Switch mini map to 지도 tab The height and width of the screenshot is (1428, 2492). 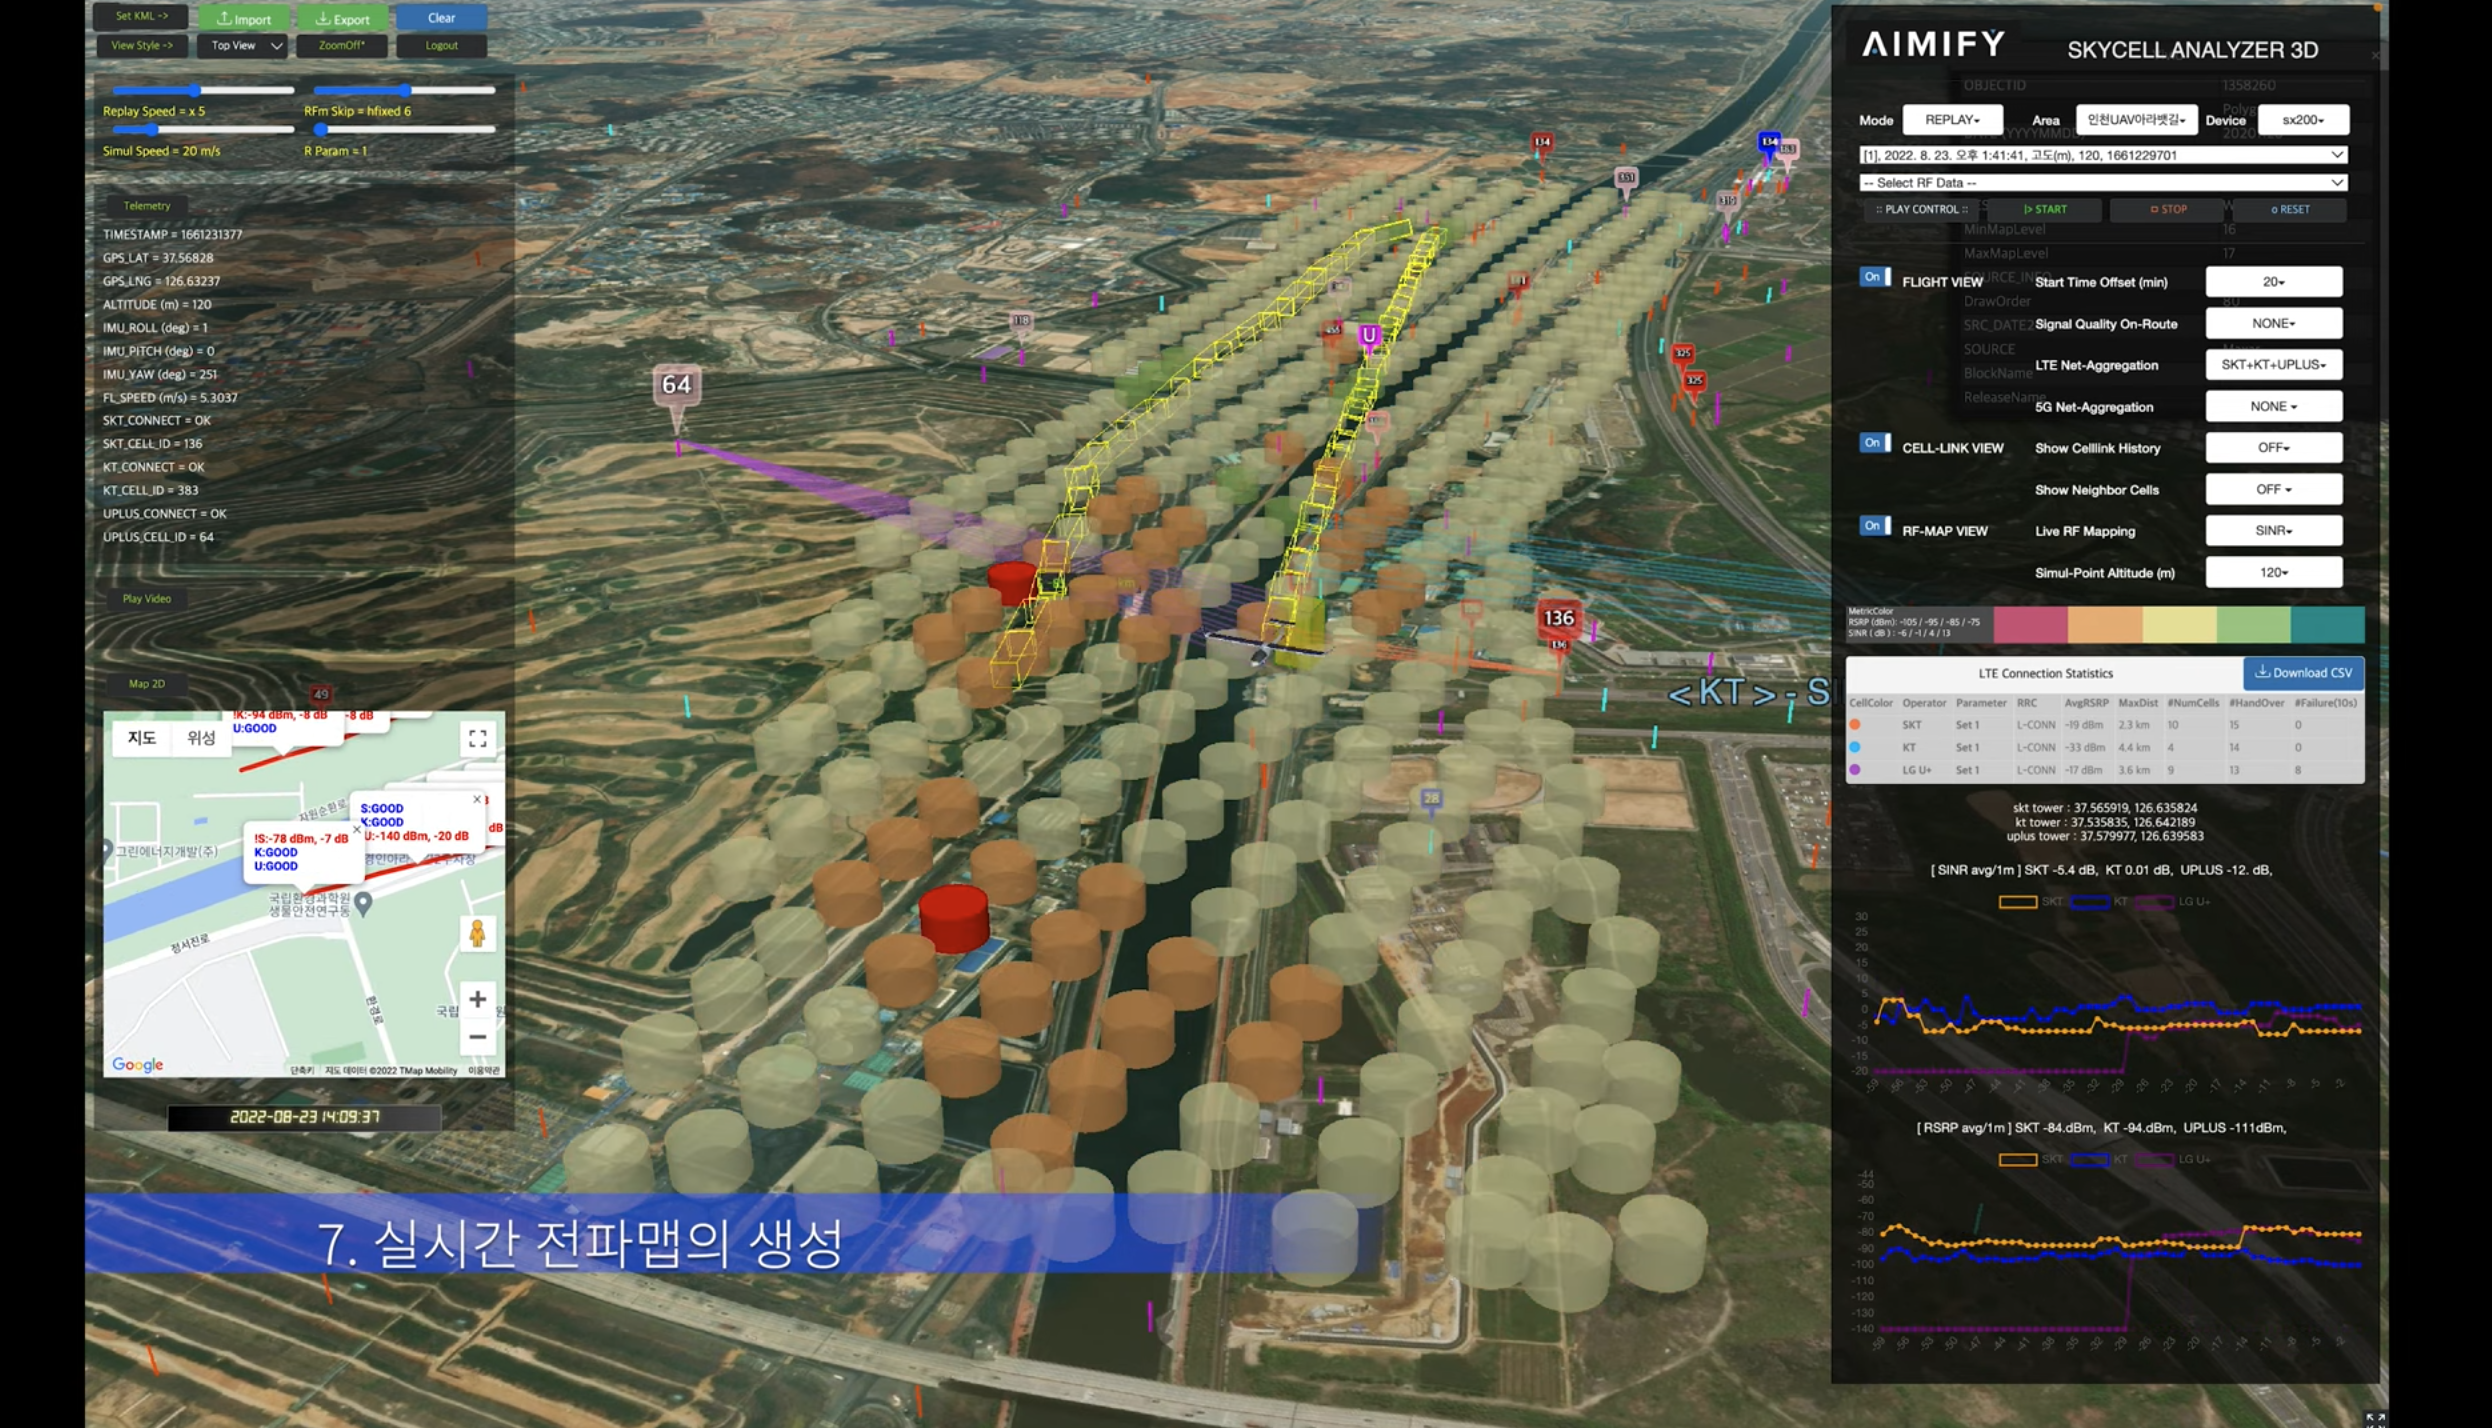point(141,738)
